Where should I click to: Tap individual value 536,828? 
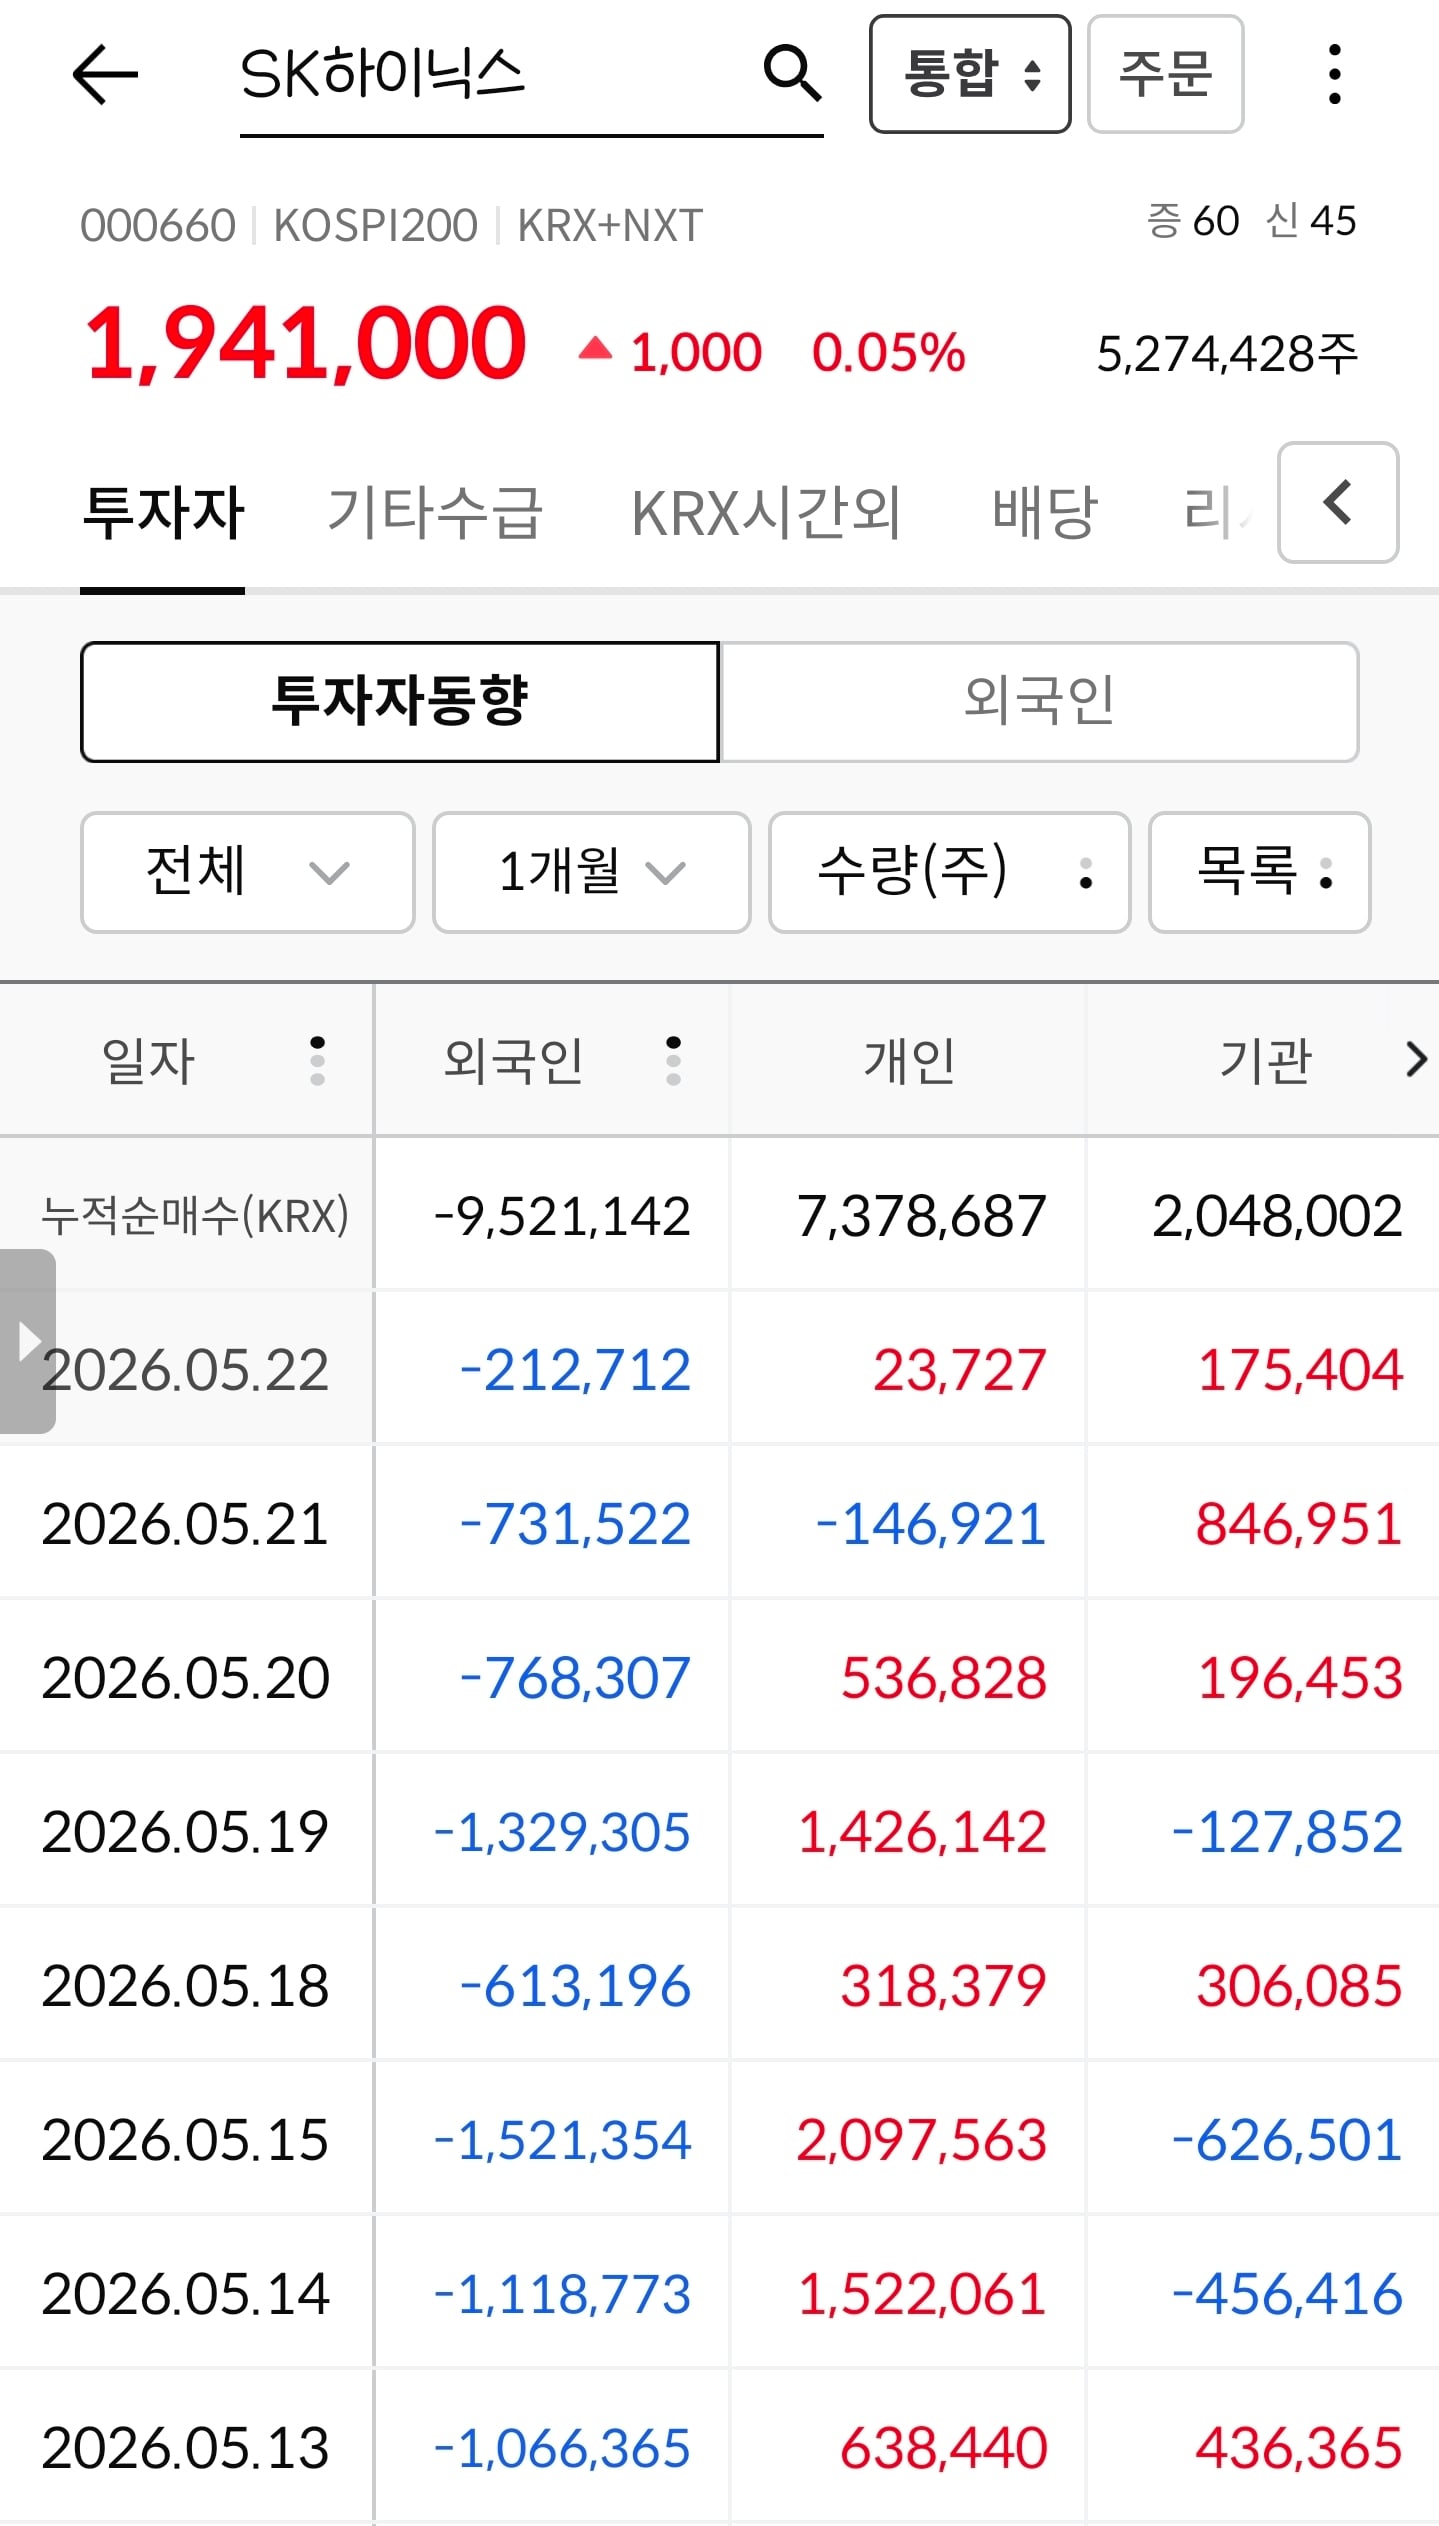point(943,1678)
